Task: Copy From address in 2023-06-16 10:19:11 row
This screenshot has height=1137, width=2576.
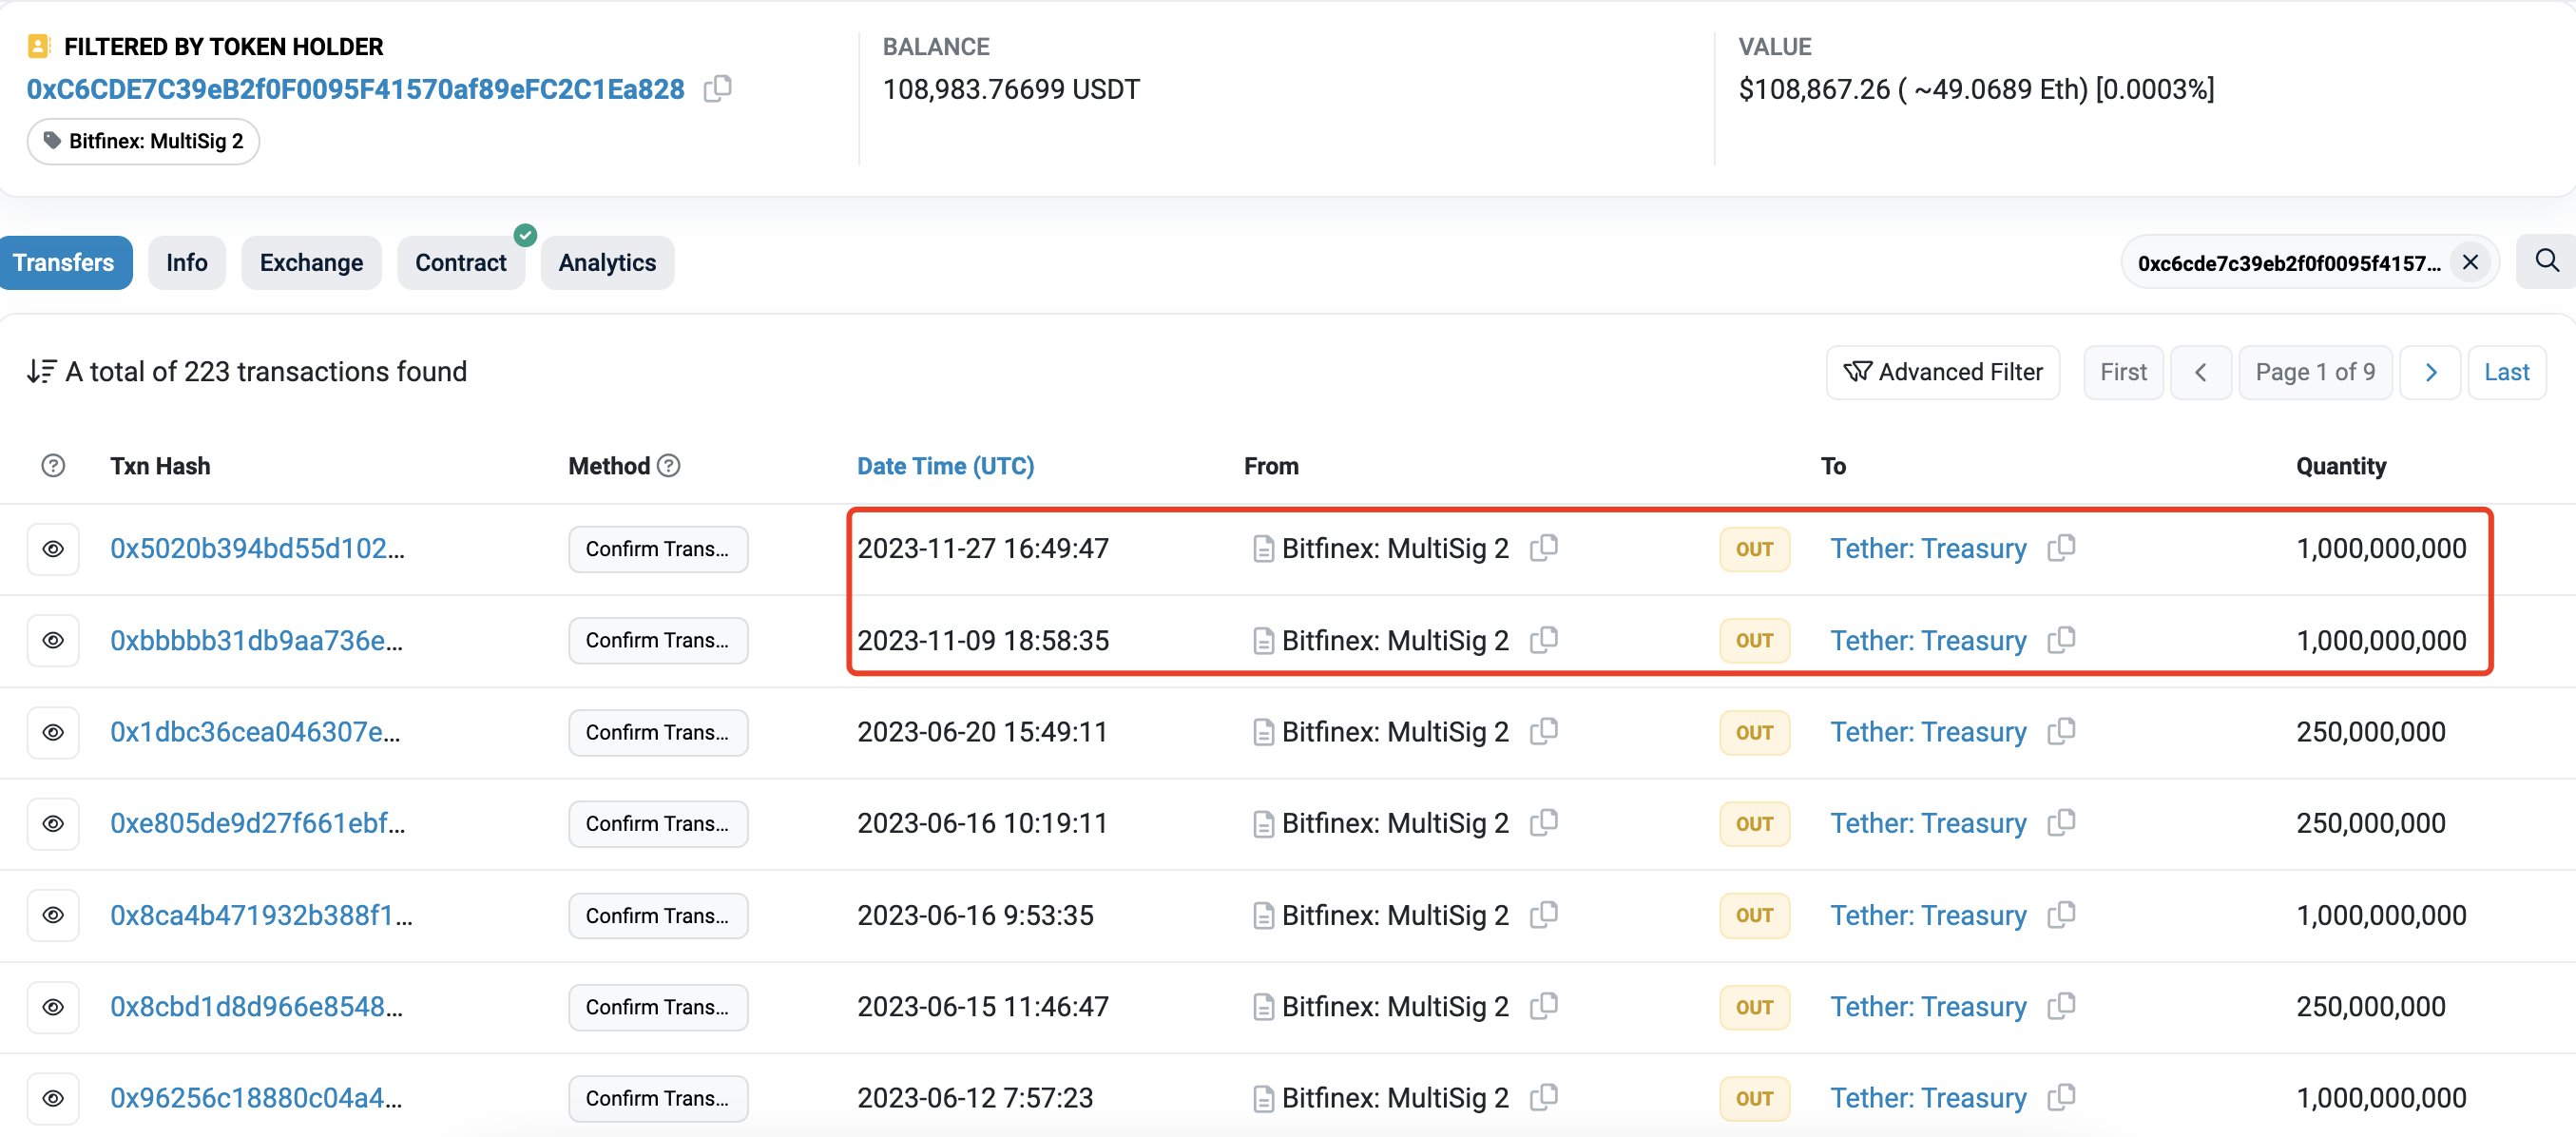Action: point(1544,823)
